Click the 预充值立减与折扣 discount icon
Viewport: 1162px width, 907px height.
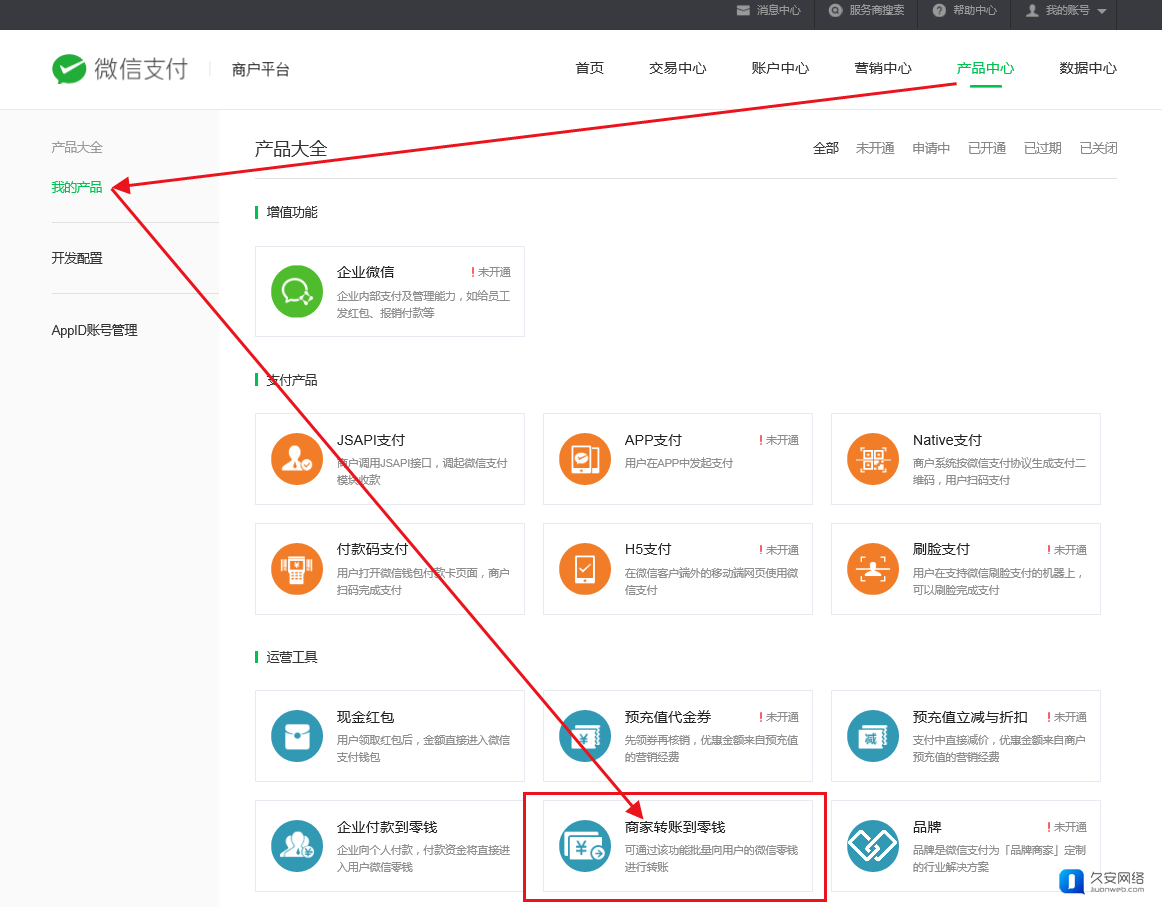click(873, 736)
